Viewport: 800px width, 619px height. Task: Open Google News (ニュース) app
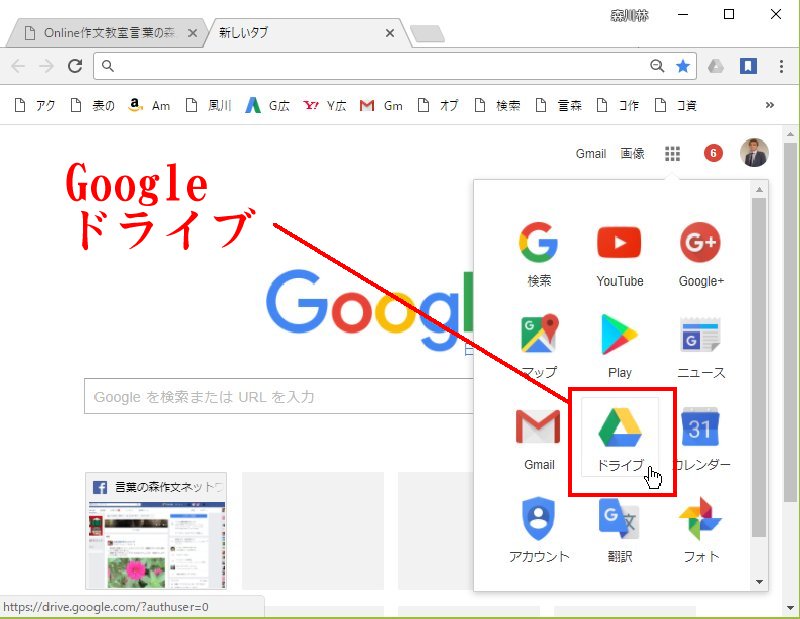[x=701, y=345]
